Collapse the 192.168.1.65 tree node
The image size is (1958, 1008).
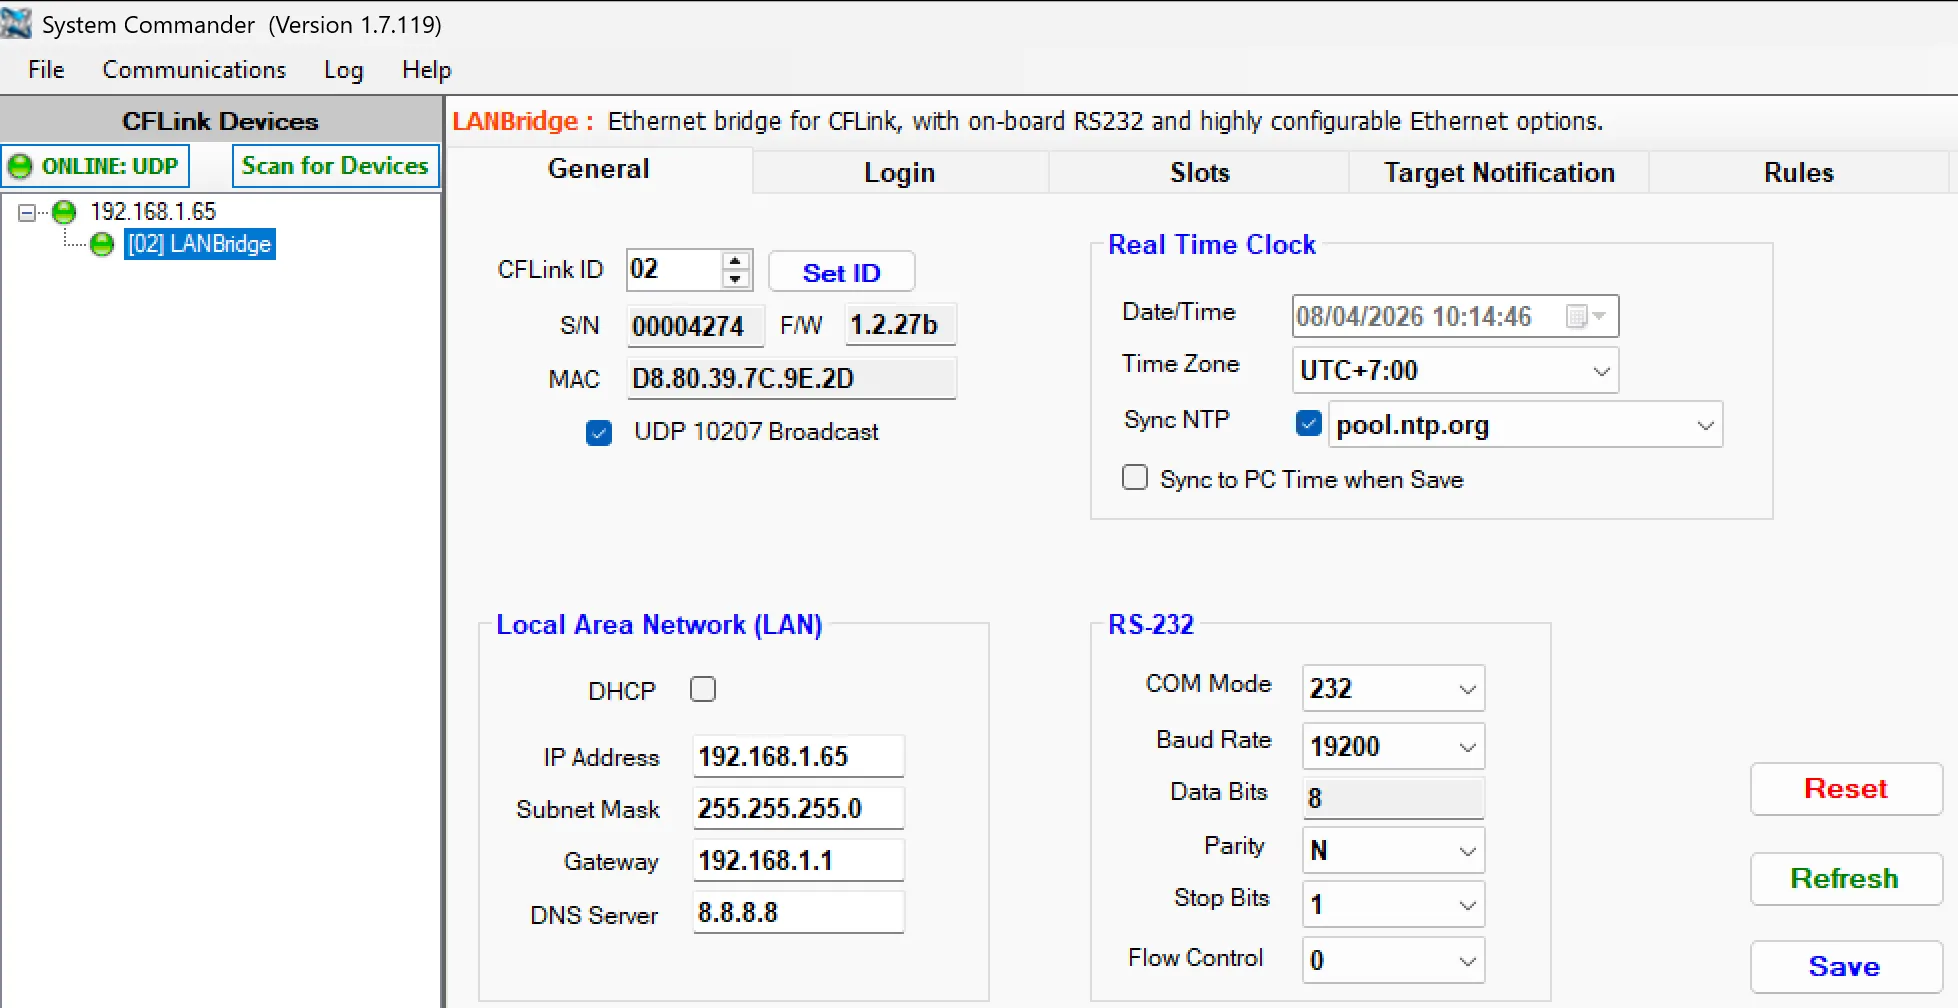pyautogui.click(x=28, y=212)
